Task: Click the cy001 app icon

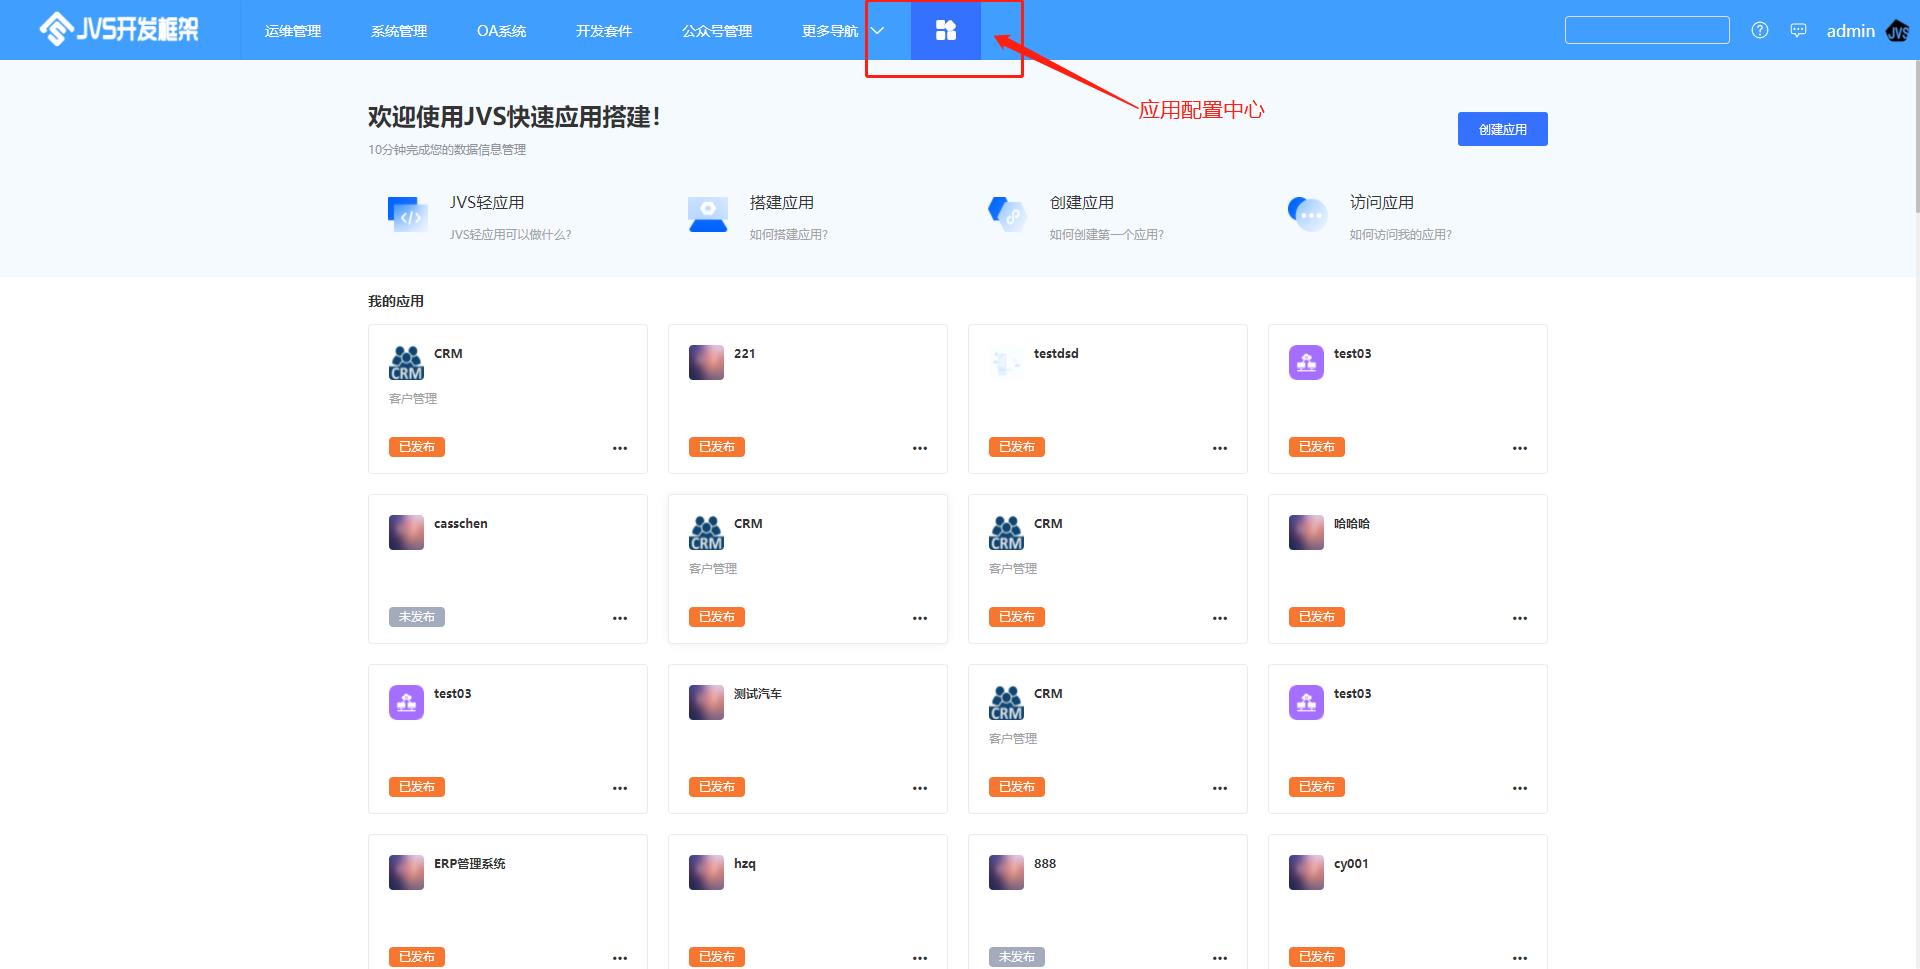Action: (1306, 872)
